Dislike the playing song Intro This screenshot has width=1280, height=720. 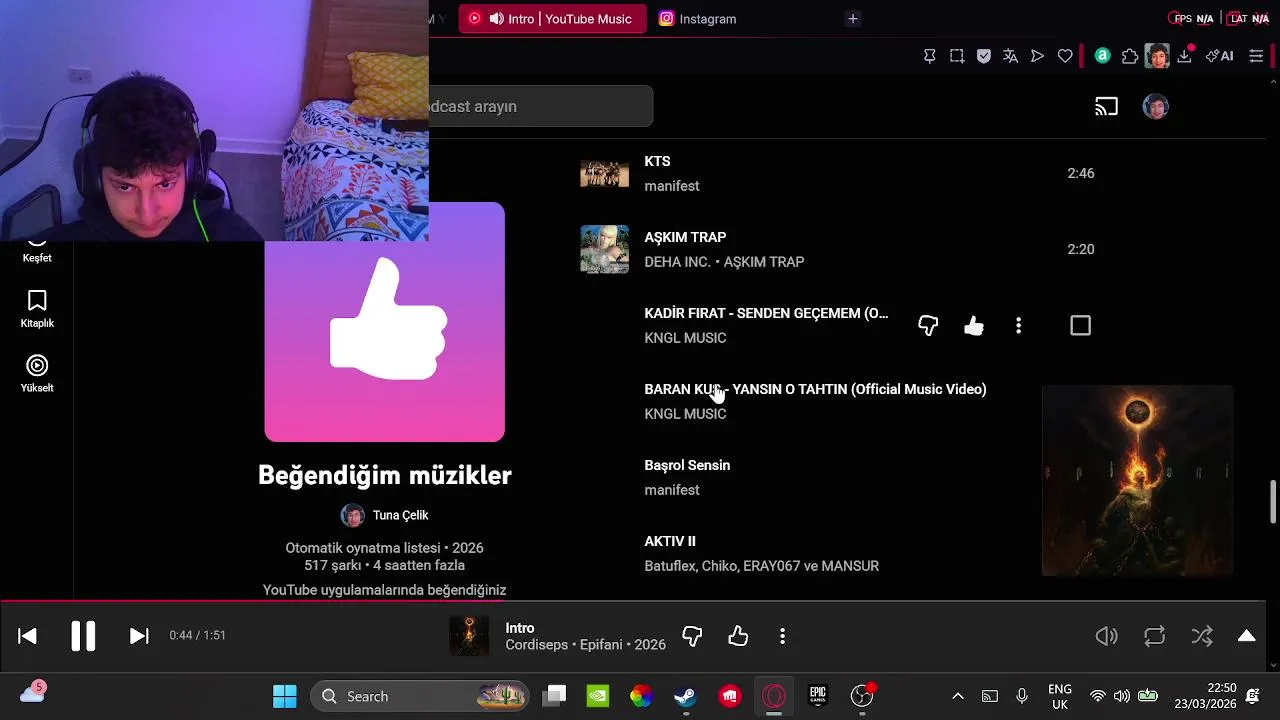(692, 636)
